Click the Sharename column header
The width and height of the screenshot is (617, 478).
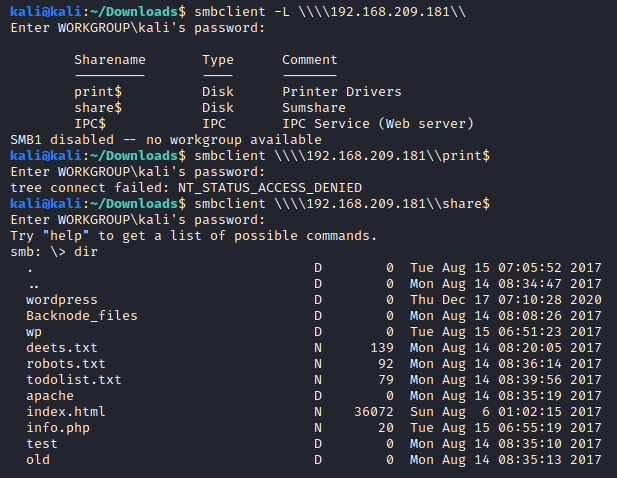[x=110, y=59]
